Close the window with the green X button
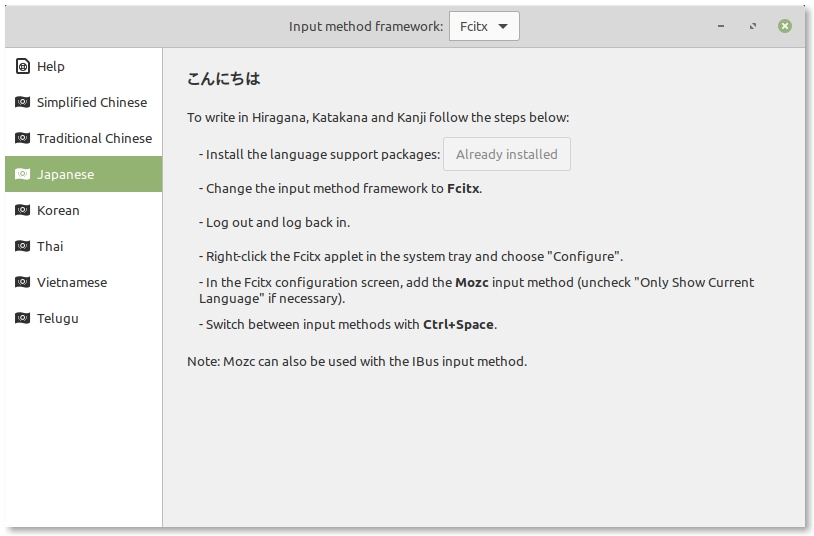The height and width of the screenshot is (536, 814). coord(785,26)
